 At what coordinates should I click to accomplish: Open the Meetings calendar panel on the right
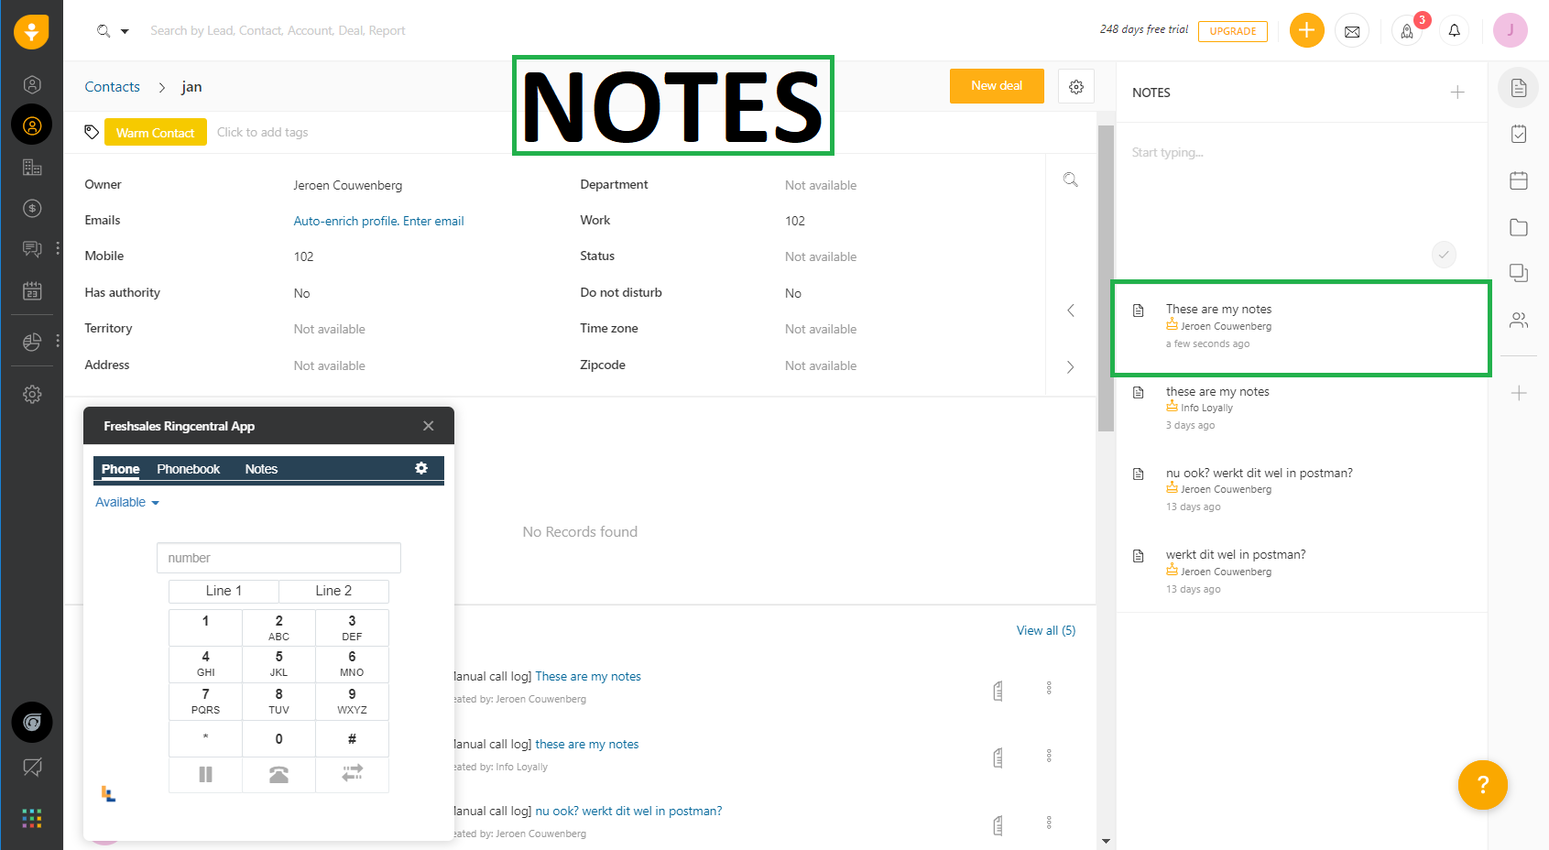click(x=1518, y=180)
